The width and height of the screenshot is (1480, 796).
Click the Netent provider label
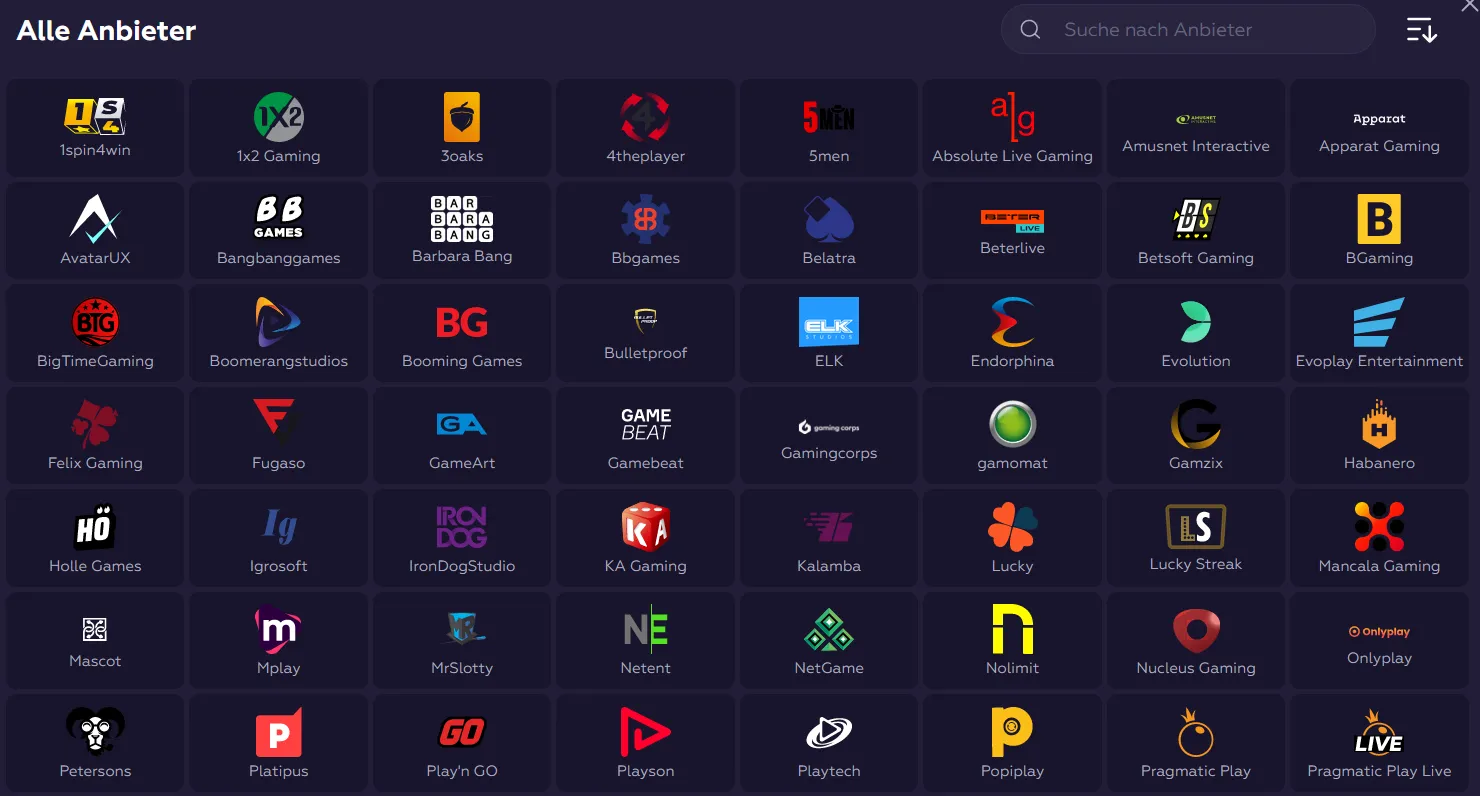coord(645,668)
